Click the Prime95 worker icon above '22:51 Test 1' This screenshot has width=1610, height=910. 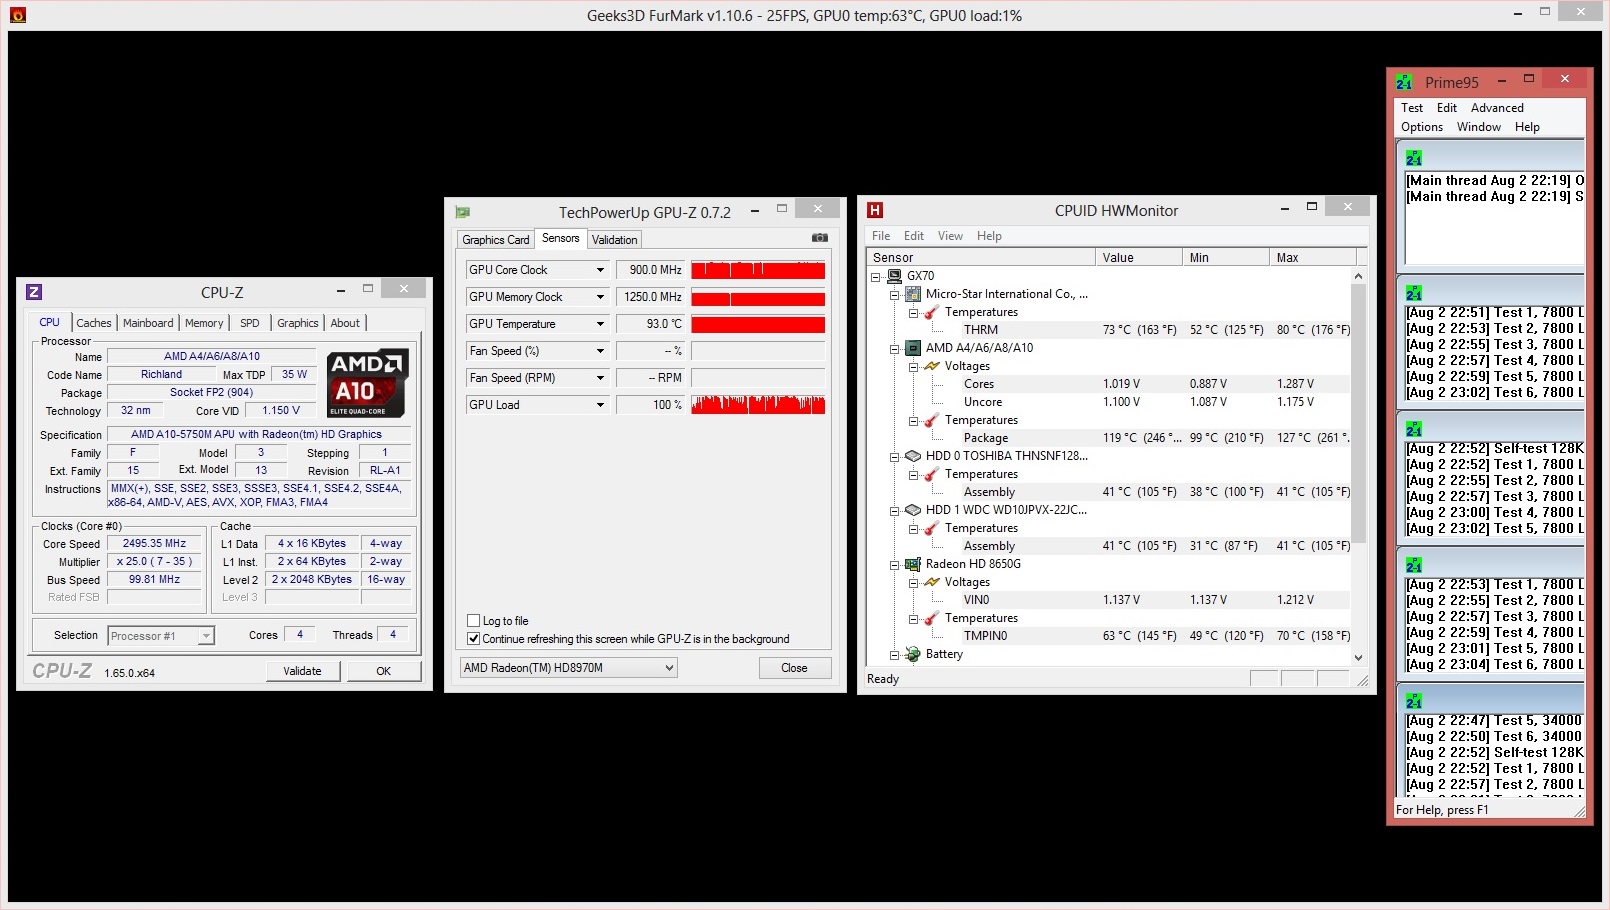pyautogui.click(x=1414, y=293)
